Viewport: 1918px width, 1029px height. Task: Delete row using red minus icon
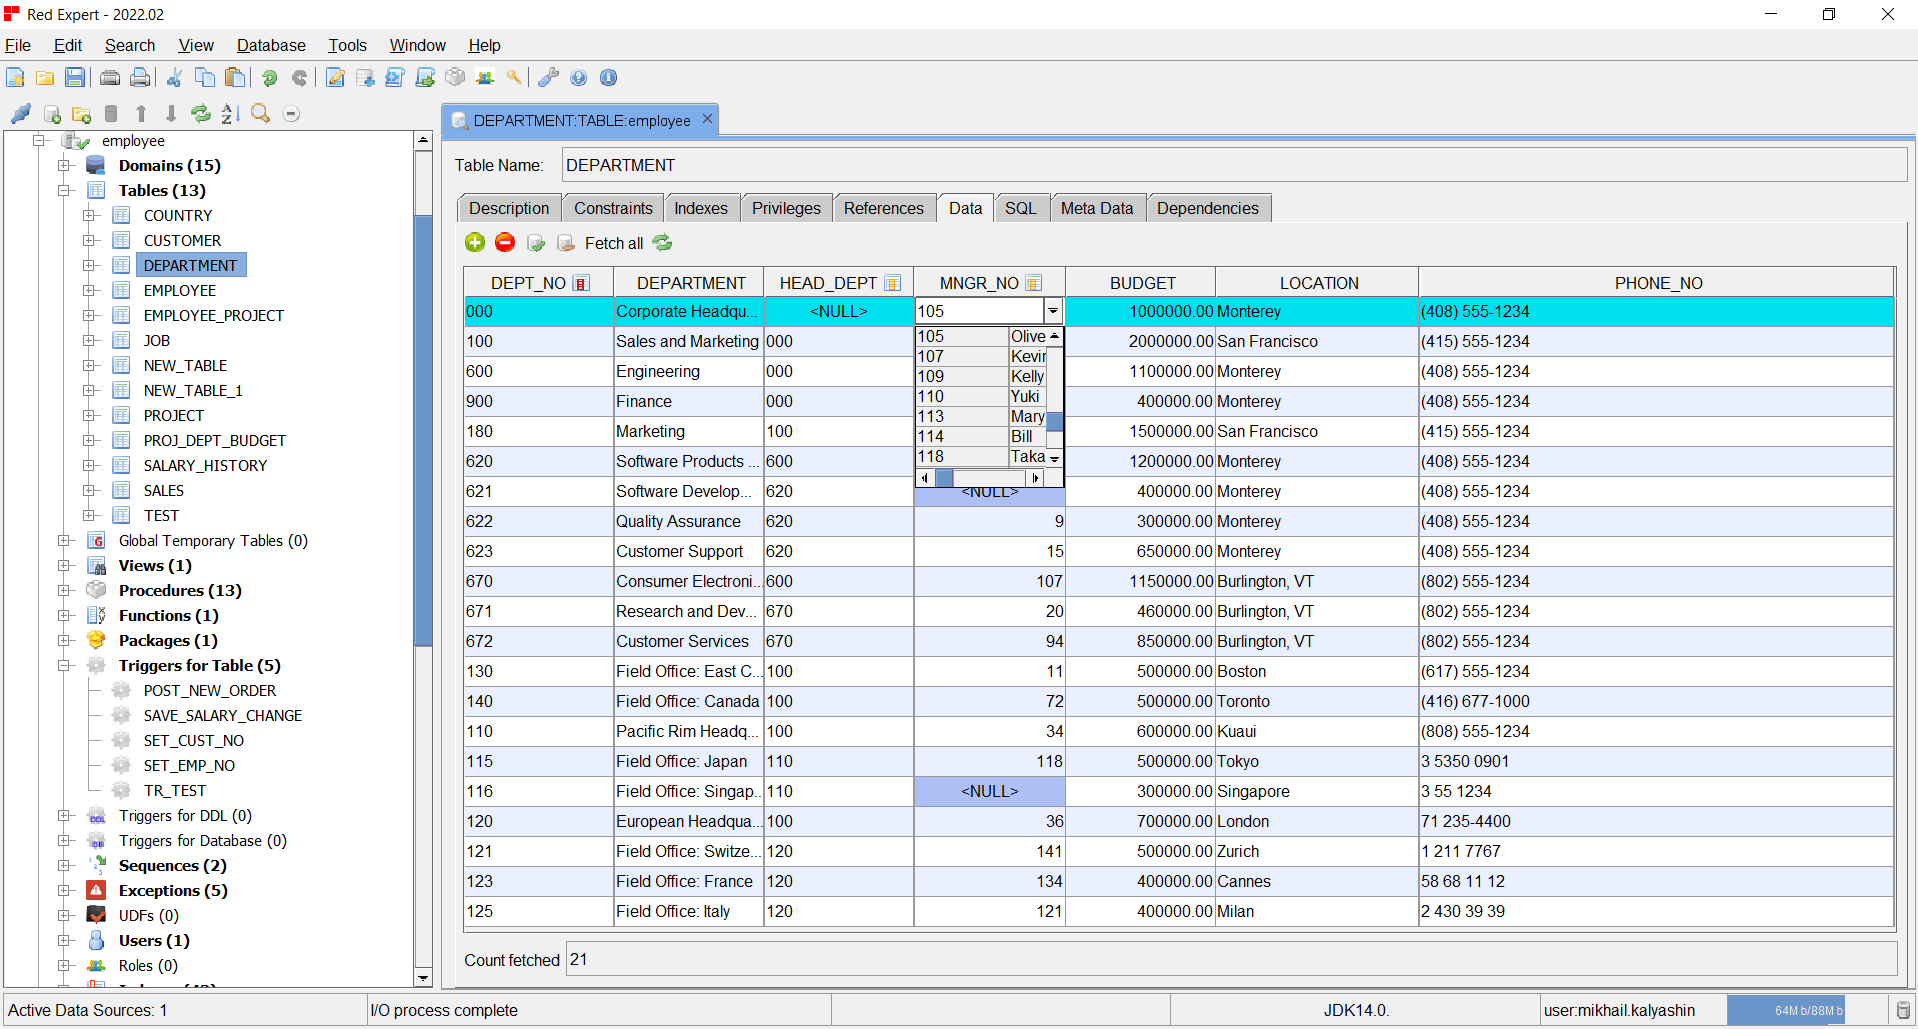tap(505, 243)
